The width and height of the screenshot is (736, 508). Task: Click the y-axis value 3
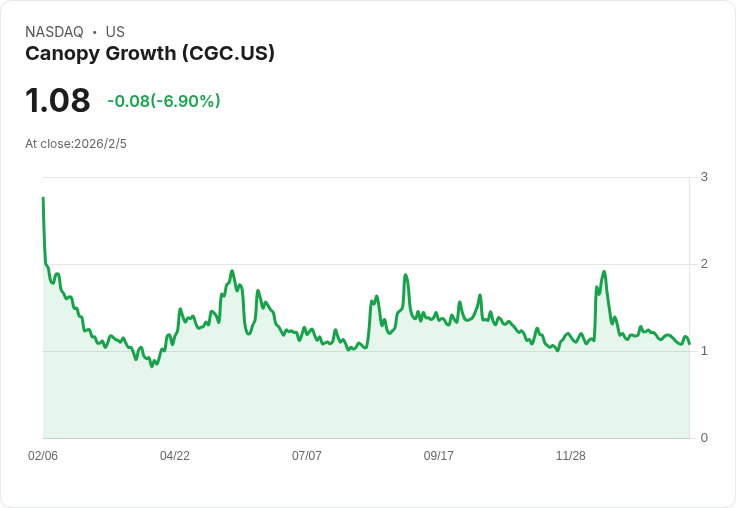704,177
